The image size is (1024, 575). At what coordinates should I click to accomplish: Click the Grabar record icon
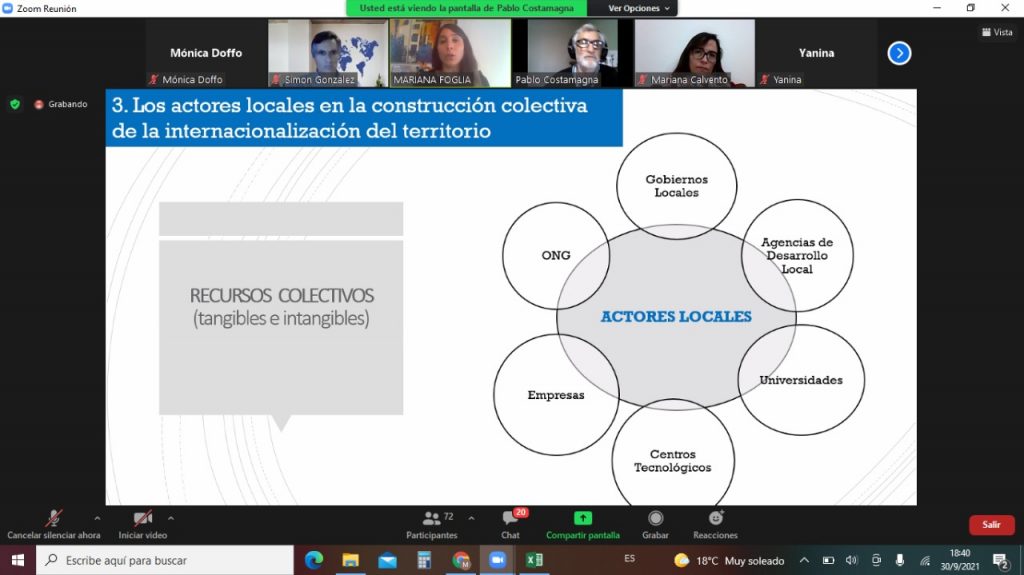click(655, 518)
